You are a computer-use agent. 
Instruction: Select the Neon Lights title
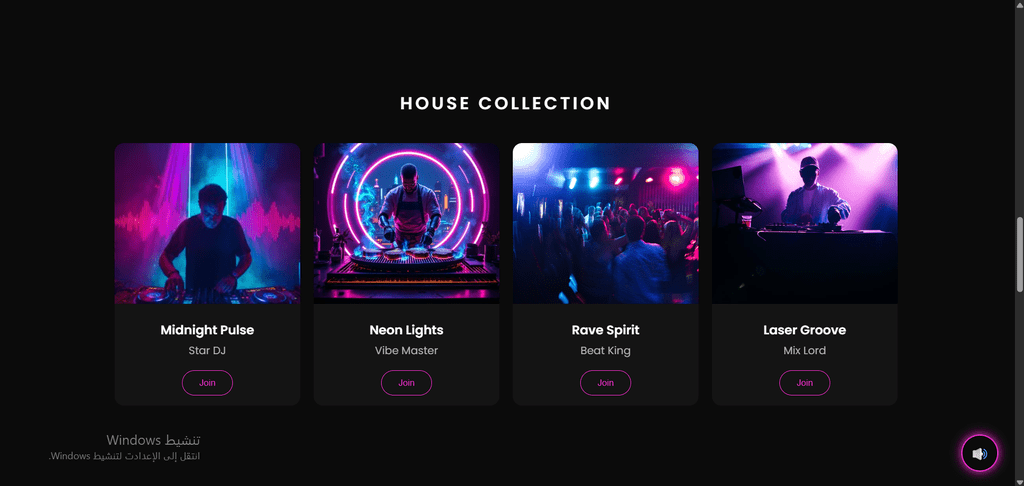[406, 330]
